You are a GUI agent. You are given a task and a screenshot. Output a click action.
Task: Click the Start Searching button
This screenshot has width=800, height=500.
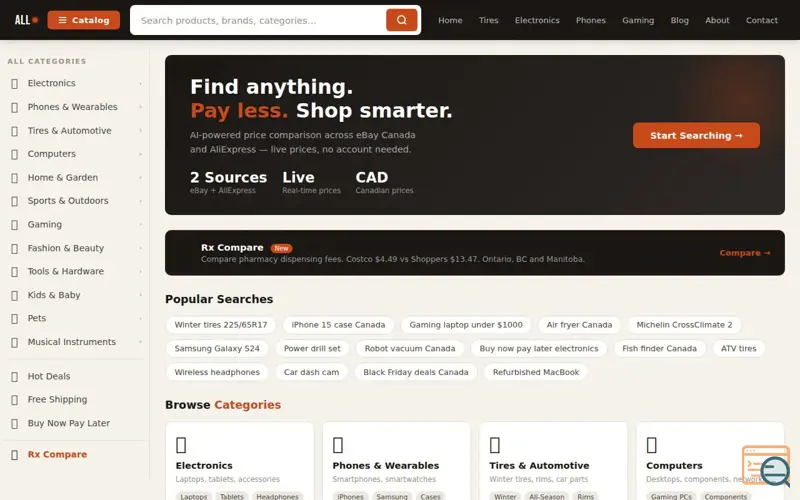[696, 135]
